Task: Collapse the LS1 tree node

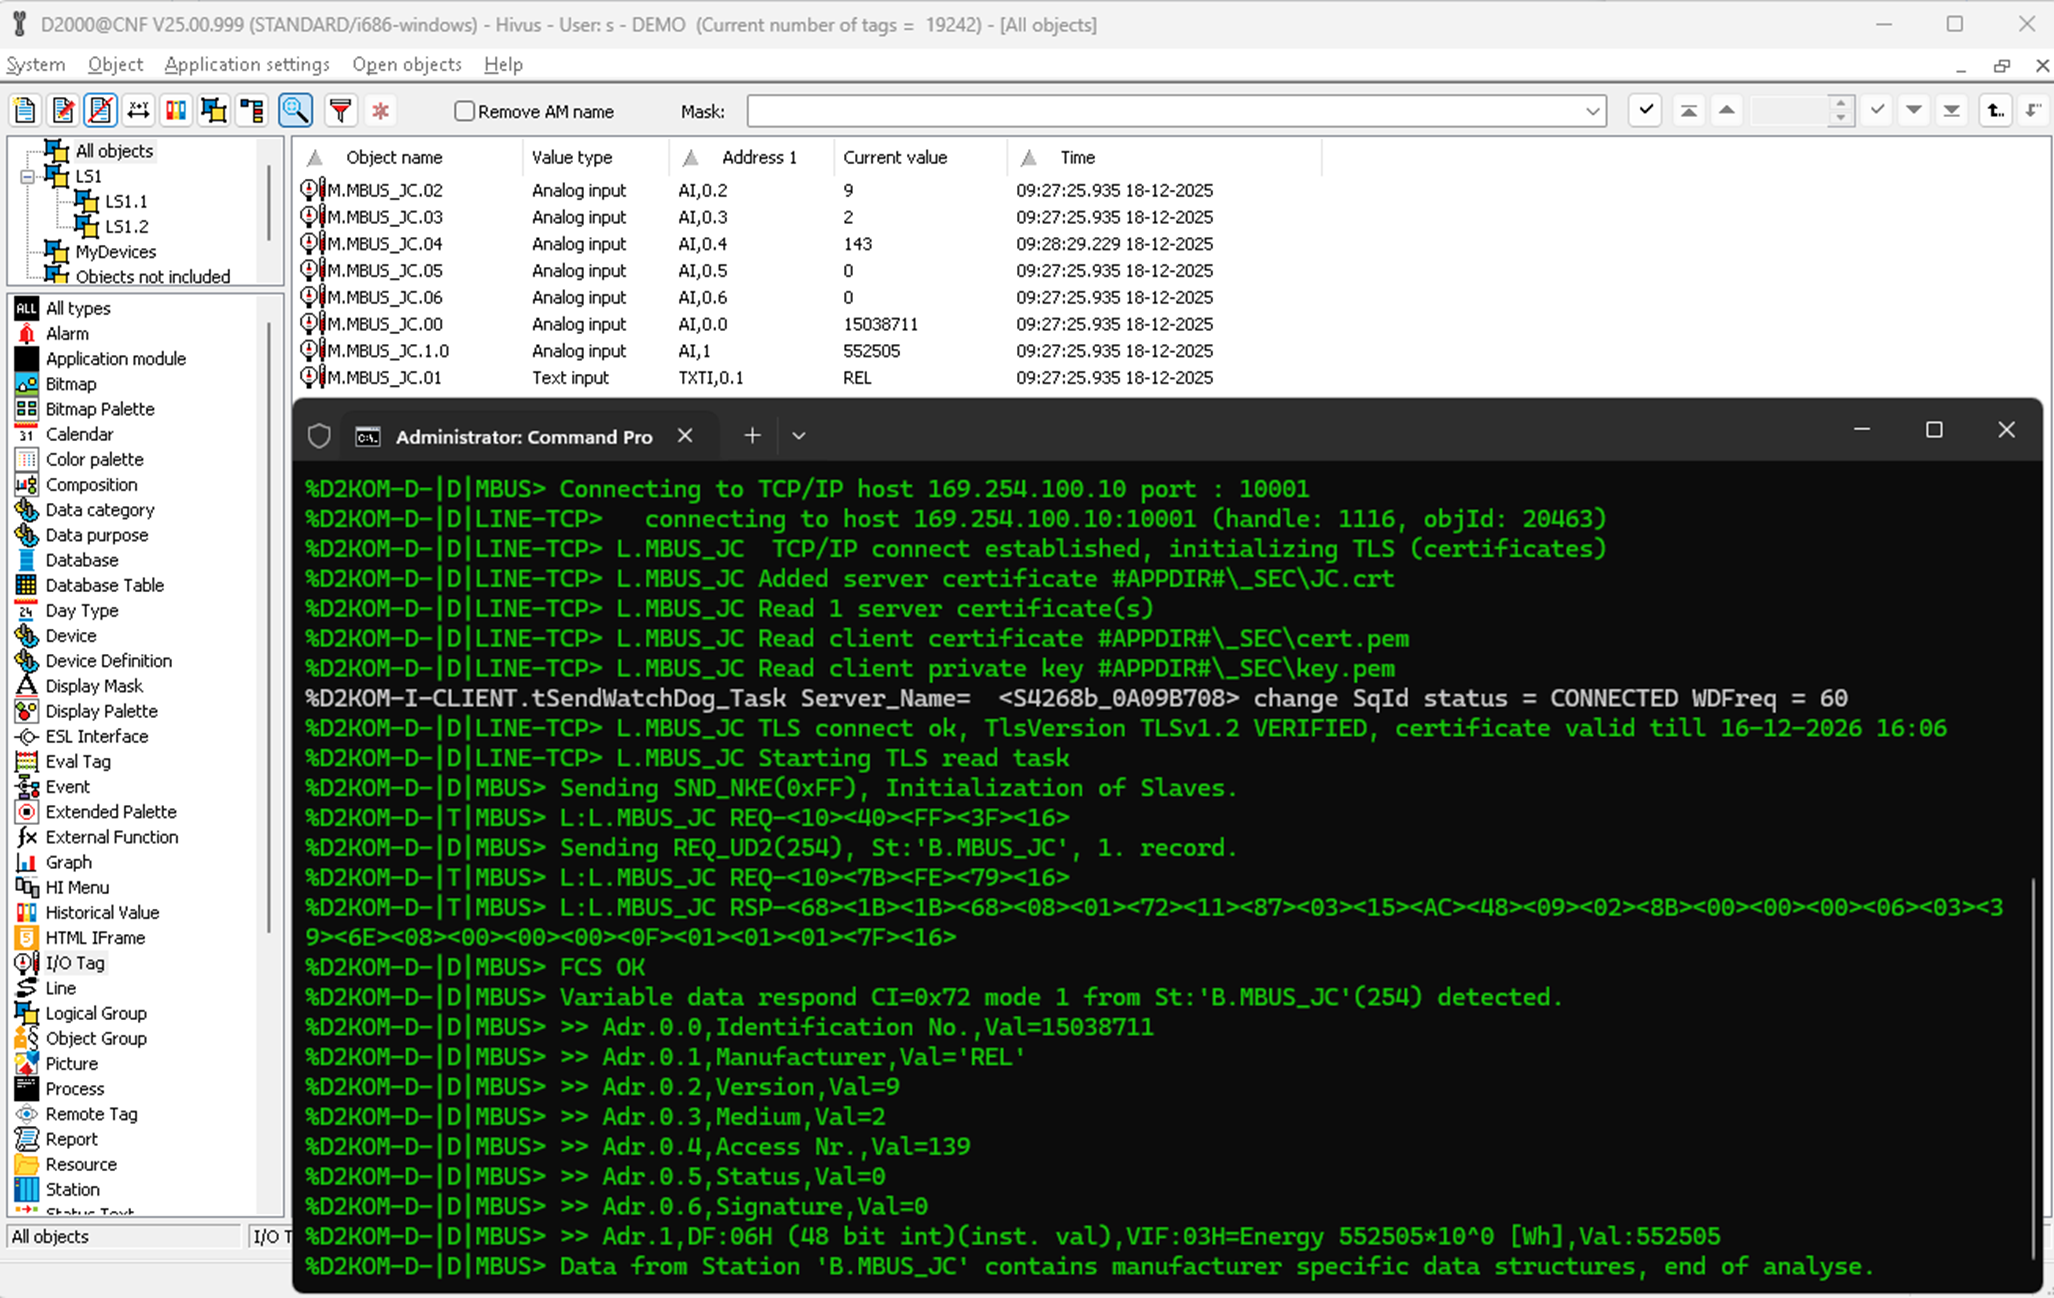Action: point(28,177)
